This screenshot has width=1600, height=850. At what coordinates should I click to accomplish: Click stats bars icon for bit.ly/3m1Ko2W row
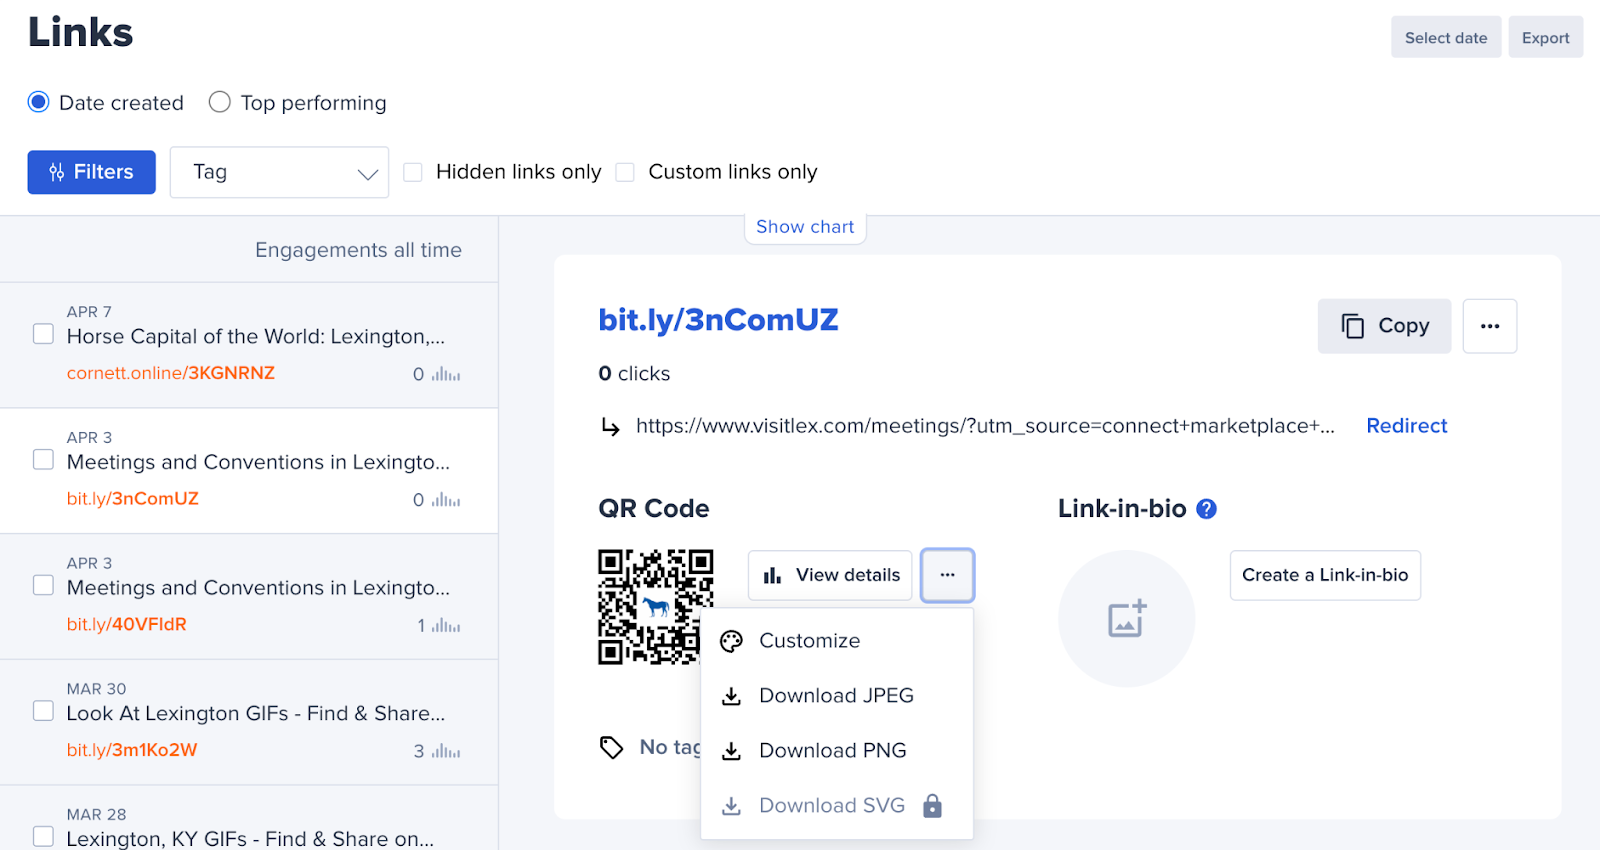(x=446, y=751)
